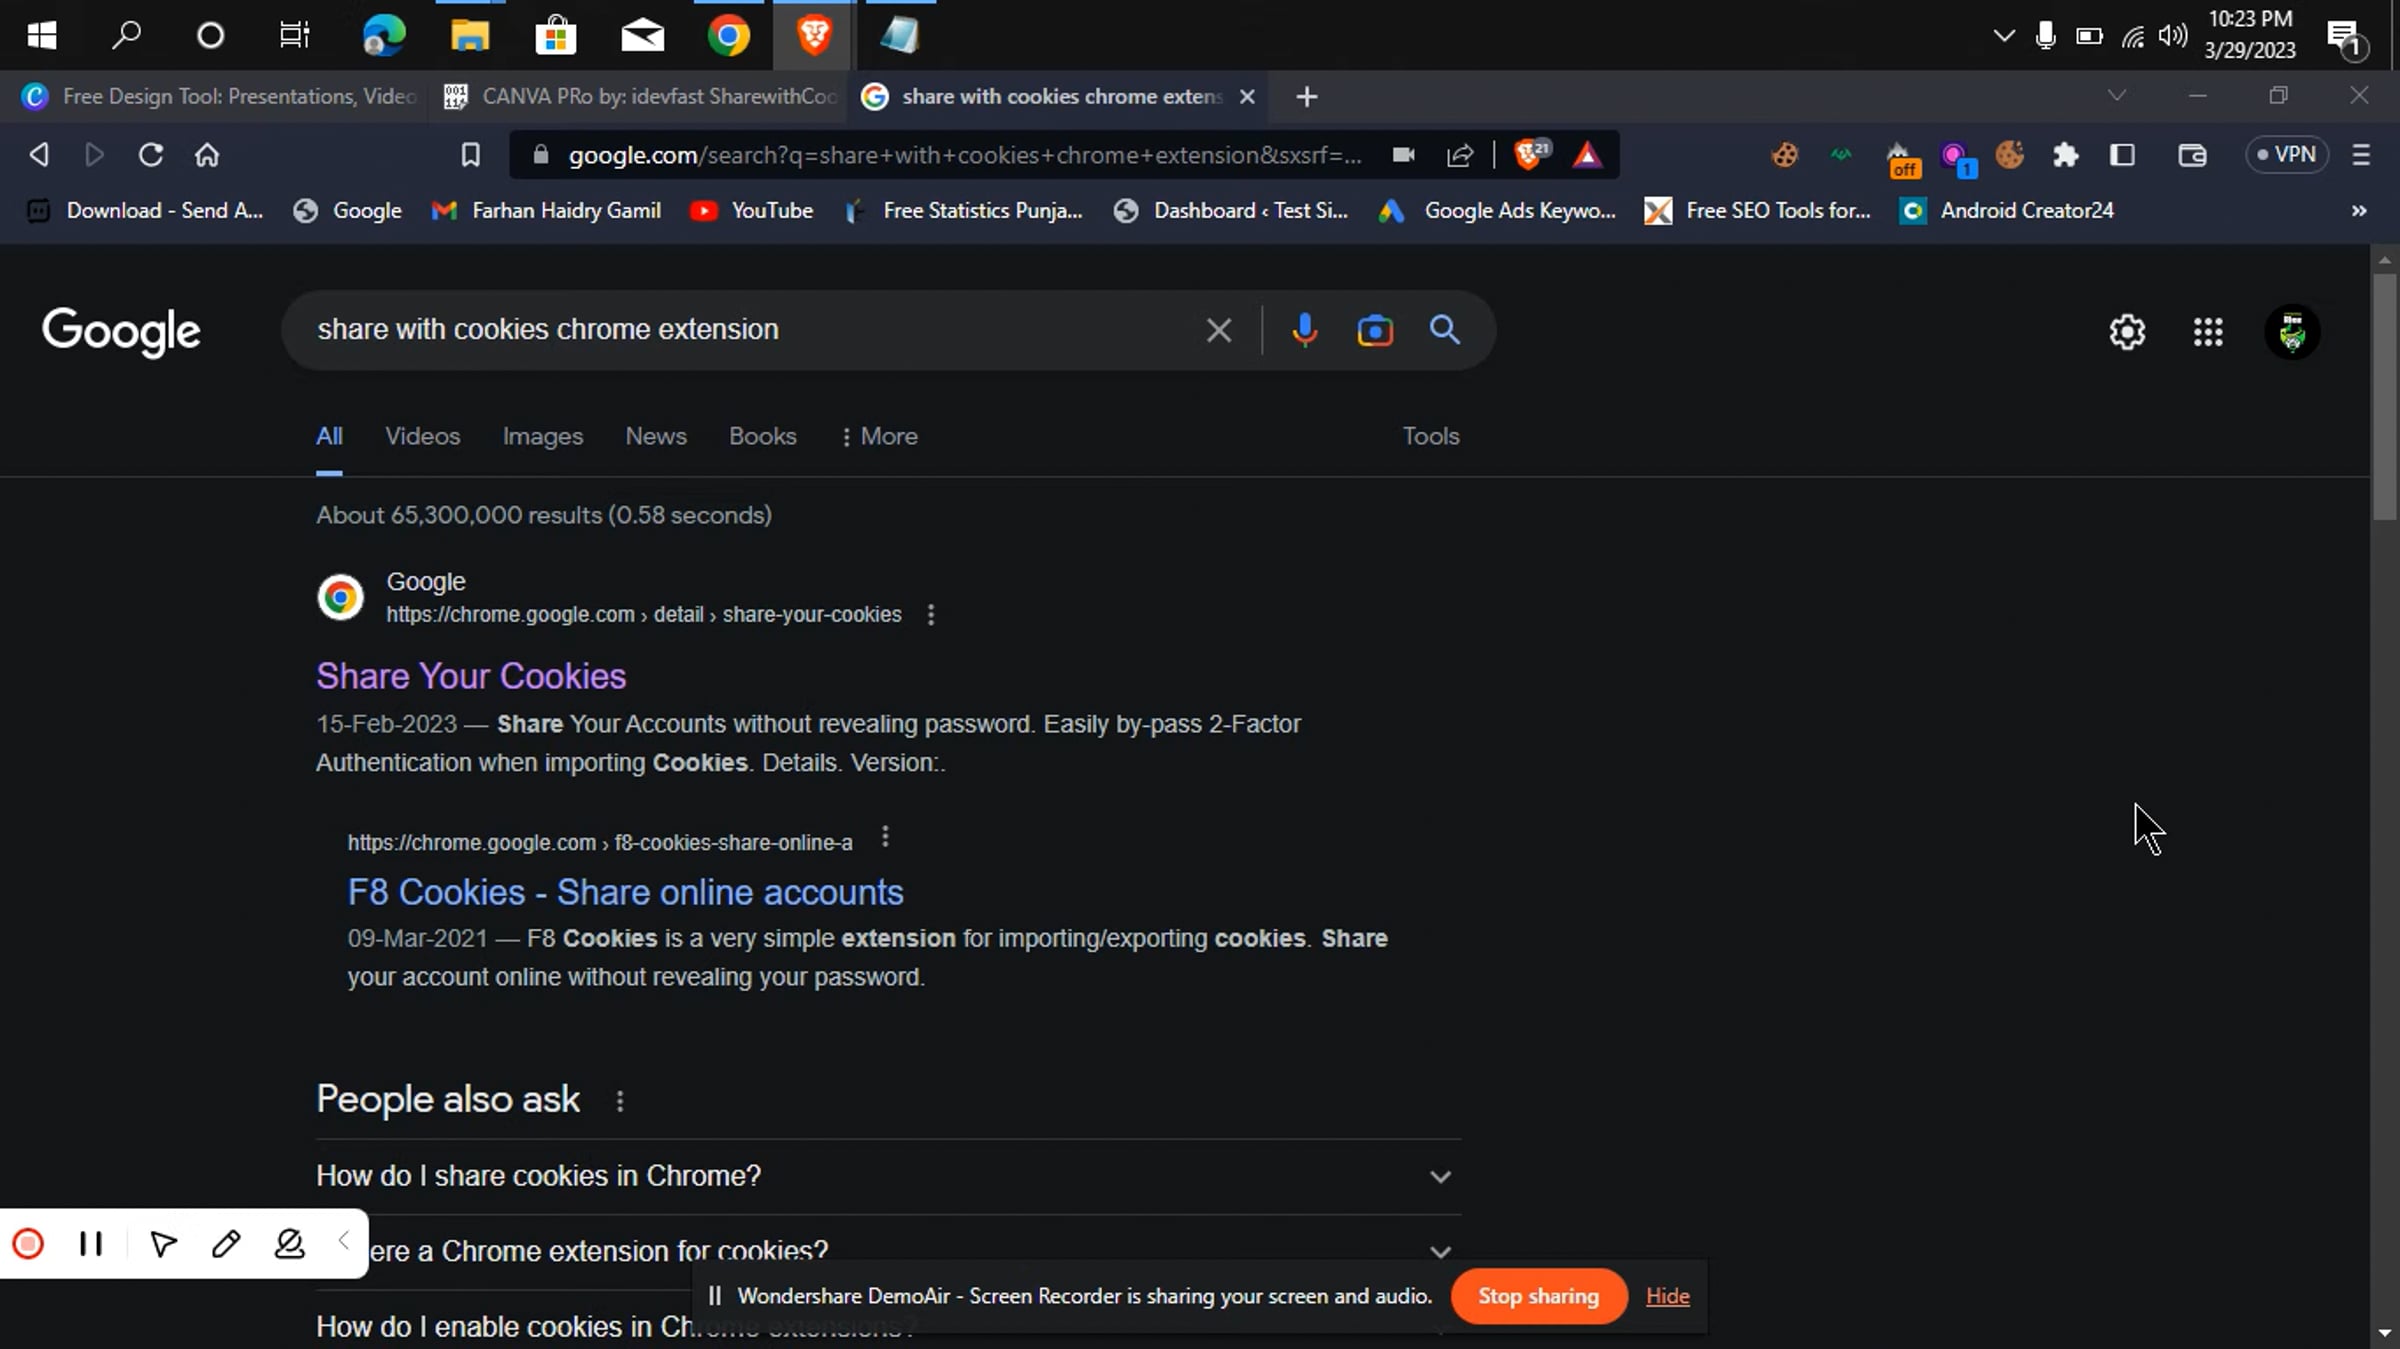Pause the DemoAir screen recording
Screen dimensions: 2400x1349
pyautogui.click(x=91, y=1243)
